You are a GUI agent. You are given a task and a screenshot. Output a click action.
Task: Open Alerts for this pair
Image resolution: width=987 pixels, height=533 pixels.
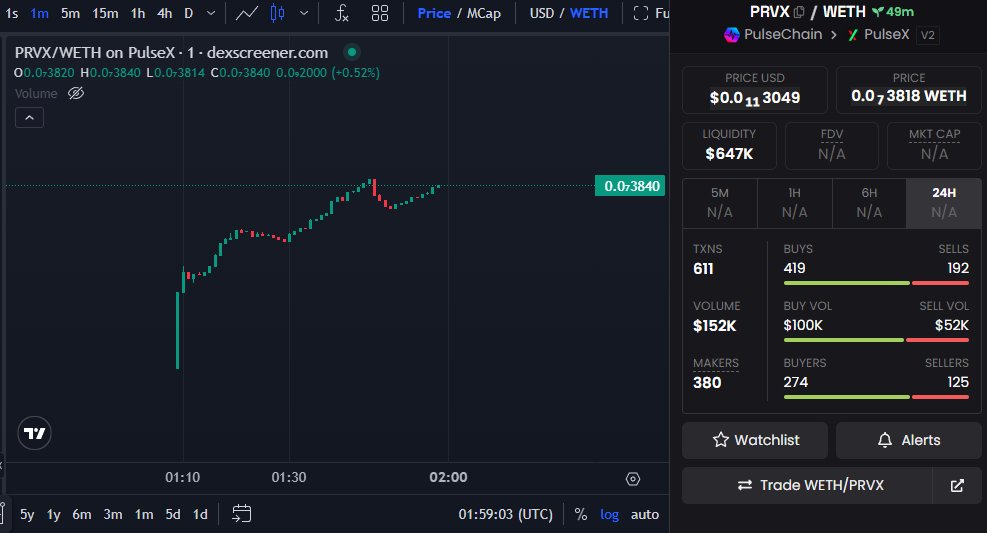[x=908, y=440]
